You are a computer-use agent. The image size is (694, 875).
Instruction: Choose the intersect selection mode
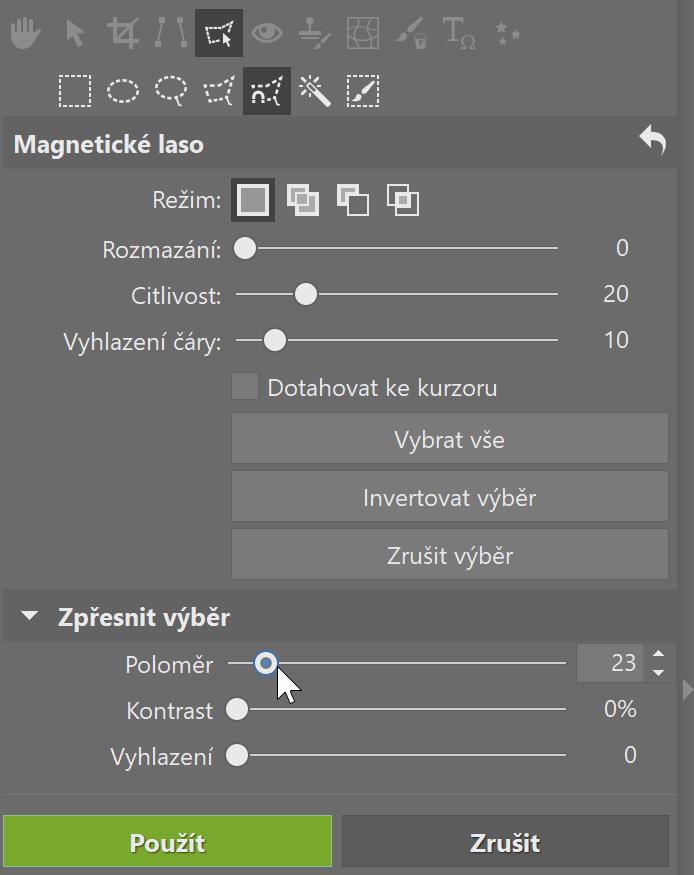click(403, 200)
